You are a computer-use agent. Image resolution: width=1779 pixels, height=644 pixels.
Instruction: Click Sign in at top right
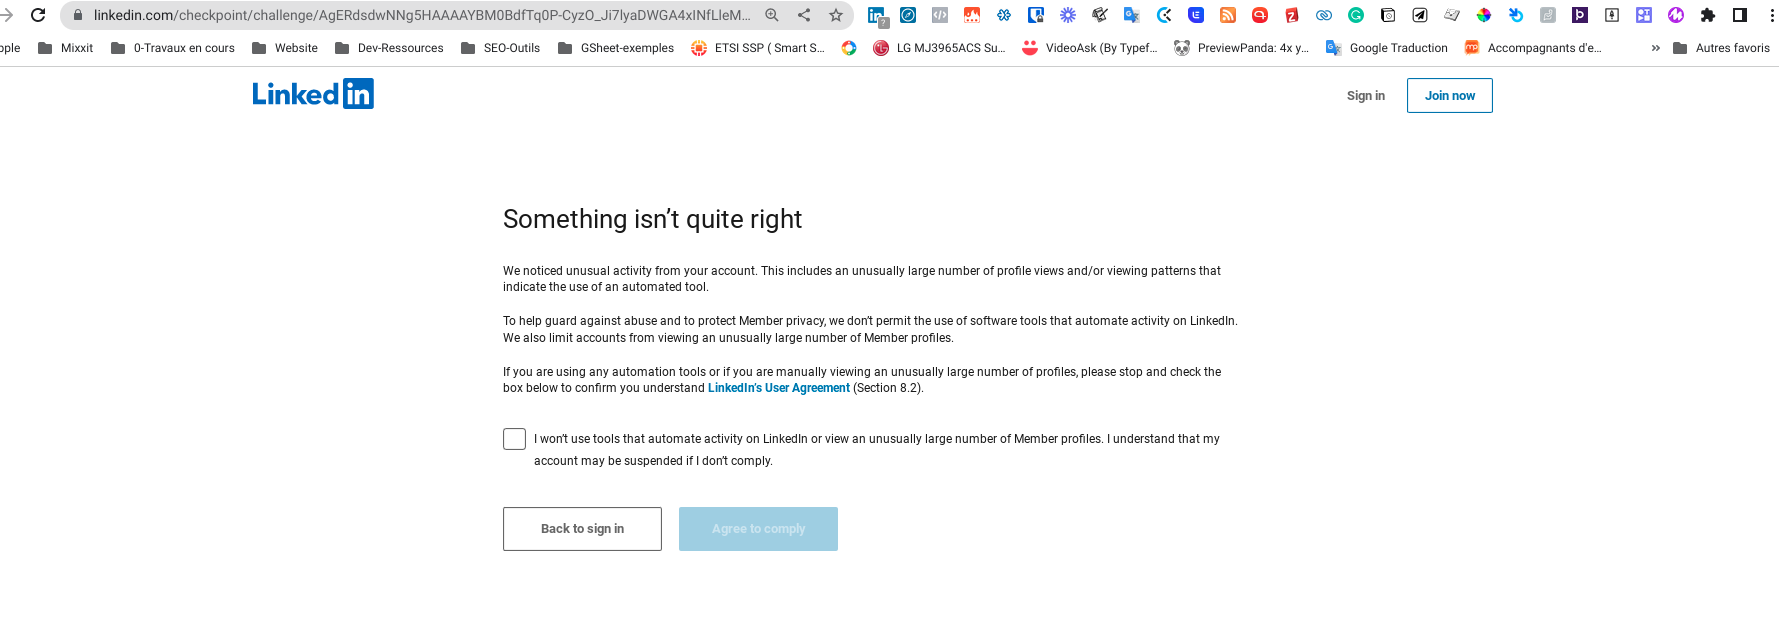pyautogui.click(x=1365, y=96)
